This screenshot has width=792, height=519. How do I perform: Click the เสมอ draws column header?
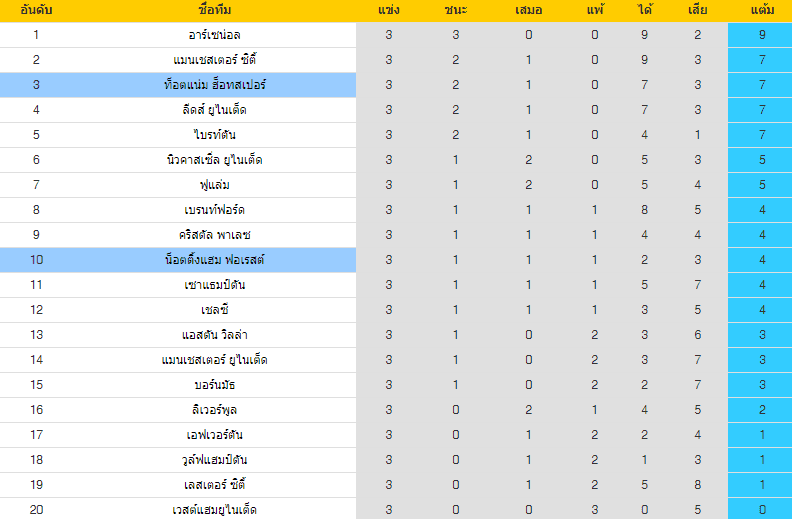pos(528,10)
